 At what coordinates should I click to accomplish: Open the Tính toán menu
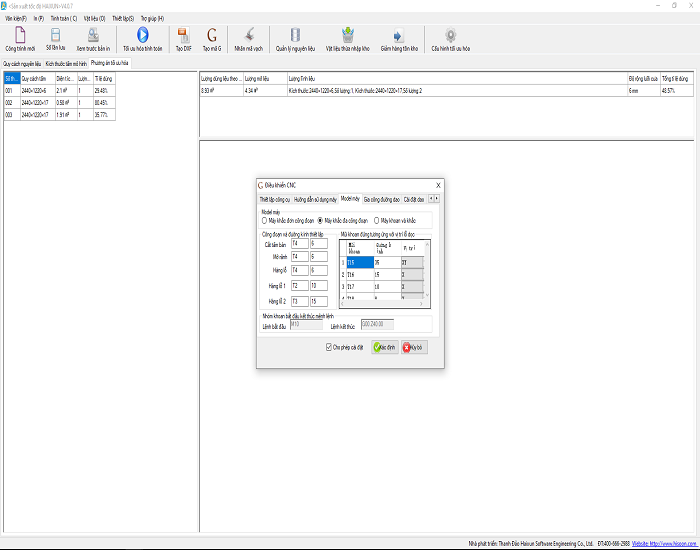(64, 18)
